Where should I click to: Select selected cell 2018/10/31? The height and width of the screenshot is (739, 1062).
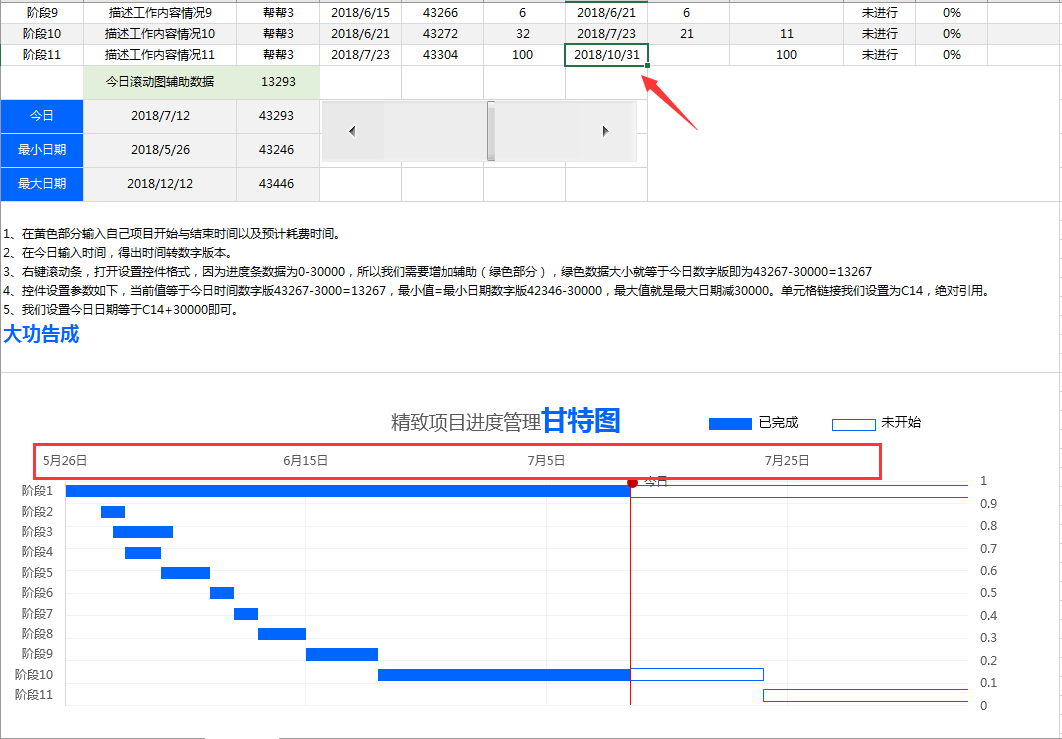[607, 55]
